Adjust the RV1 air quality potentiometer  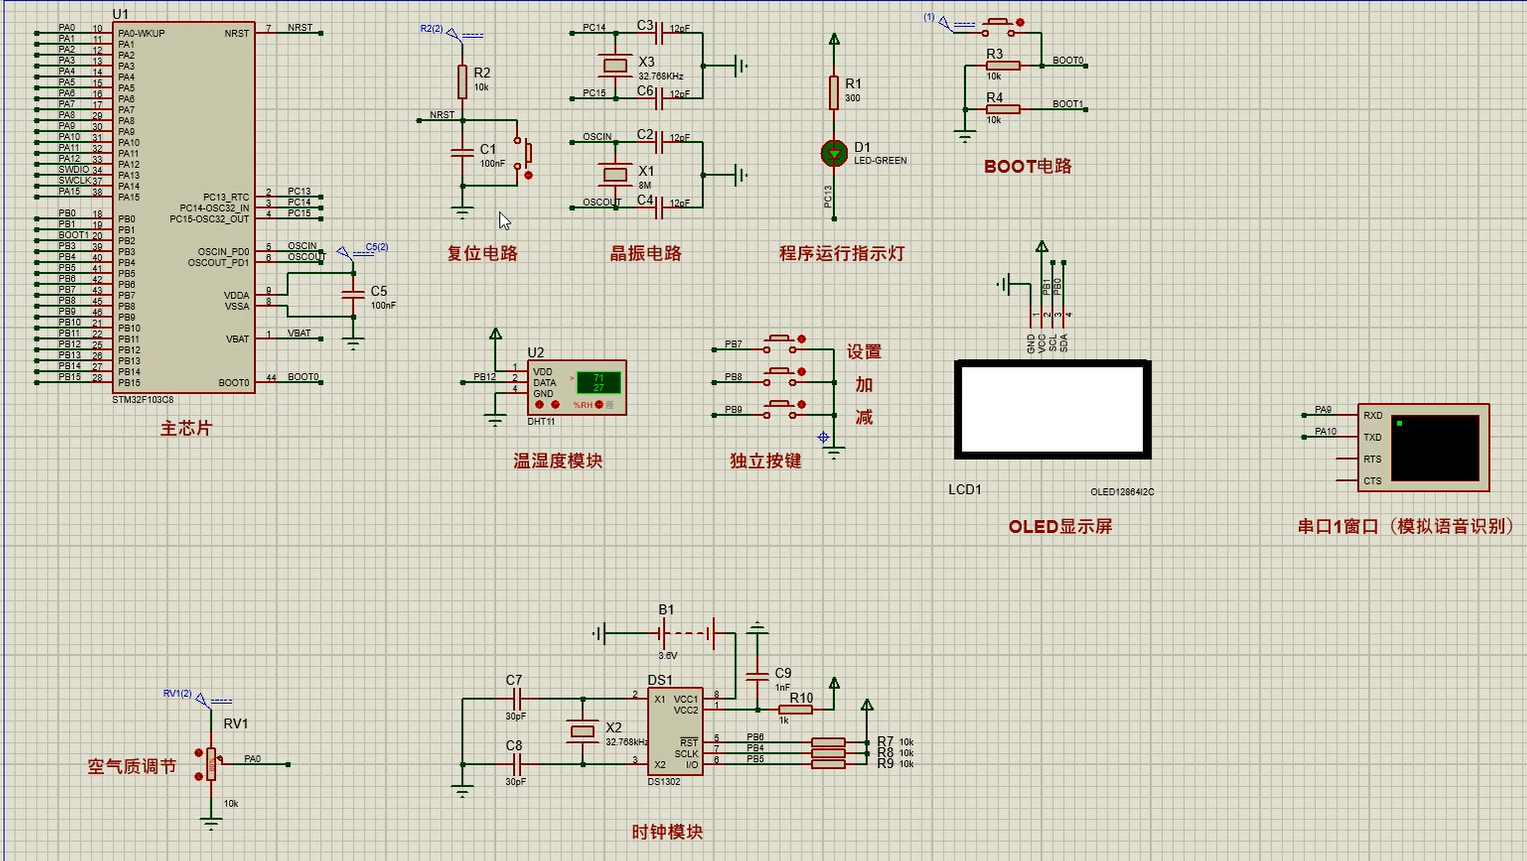pos(211,764)
